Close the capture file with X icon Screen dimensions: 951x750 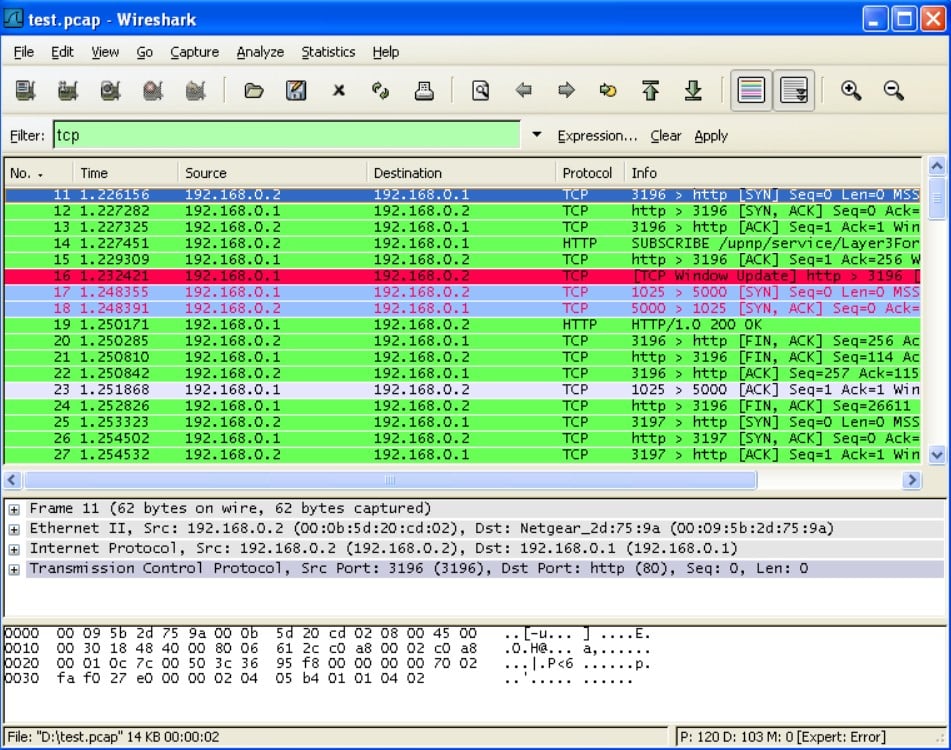(x=338, y=91)
